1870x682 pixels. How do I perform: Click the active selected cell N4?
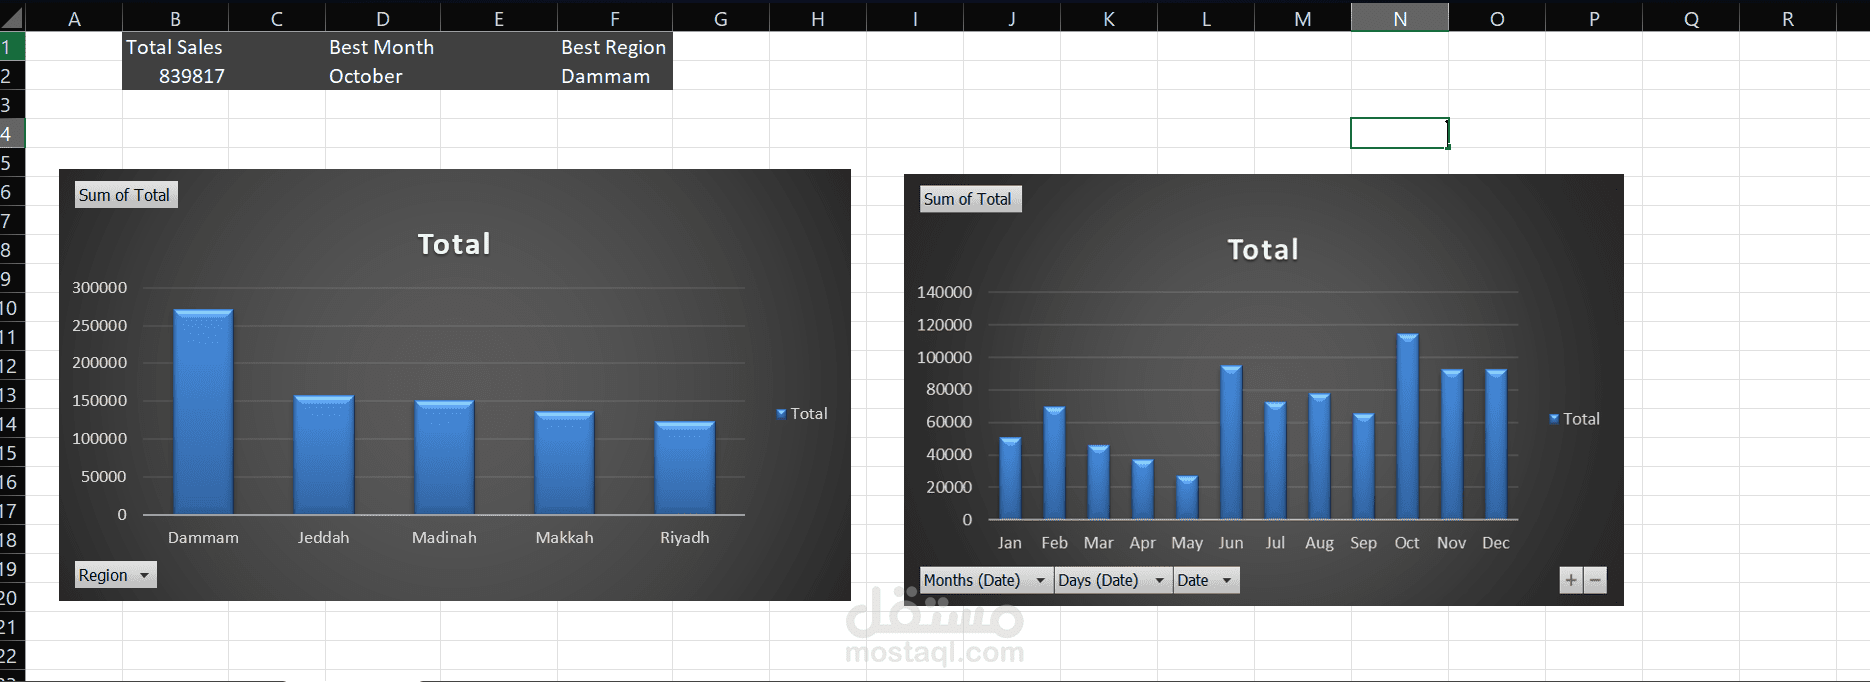point(1400,133)
